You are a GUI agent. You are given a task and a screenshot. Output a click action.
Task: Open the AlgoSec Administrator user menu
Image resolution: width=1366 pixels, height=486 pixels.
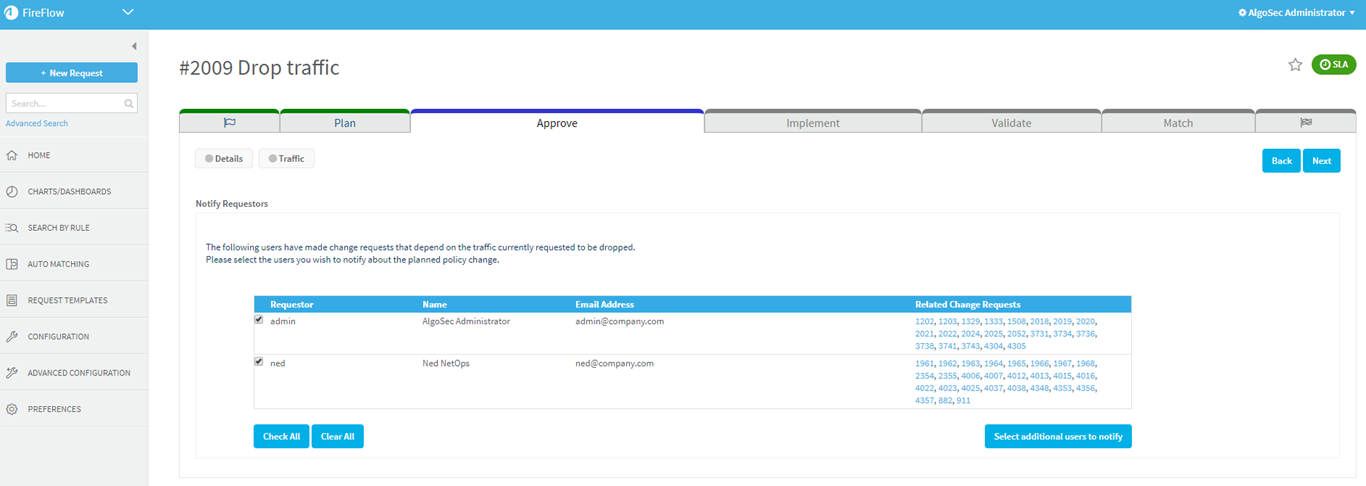click(x=1296, y=13)
